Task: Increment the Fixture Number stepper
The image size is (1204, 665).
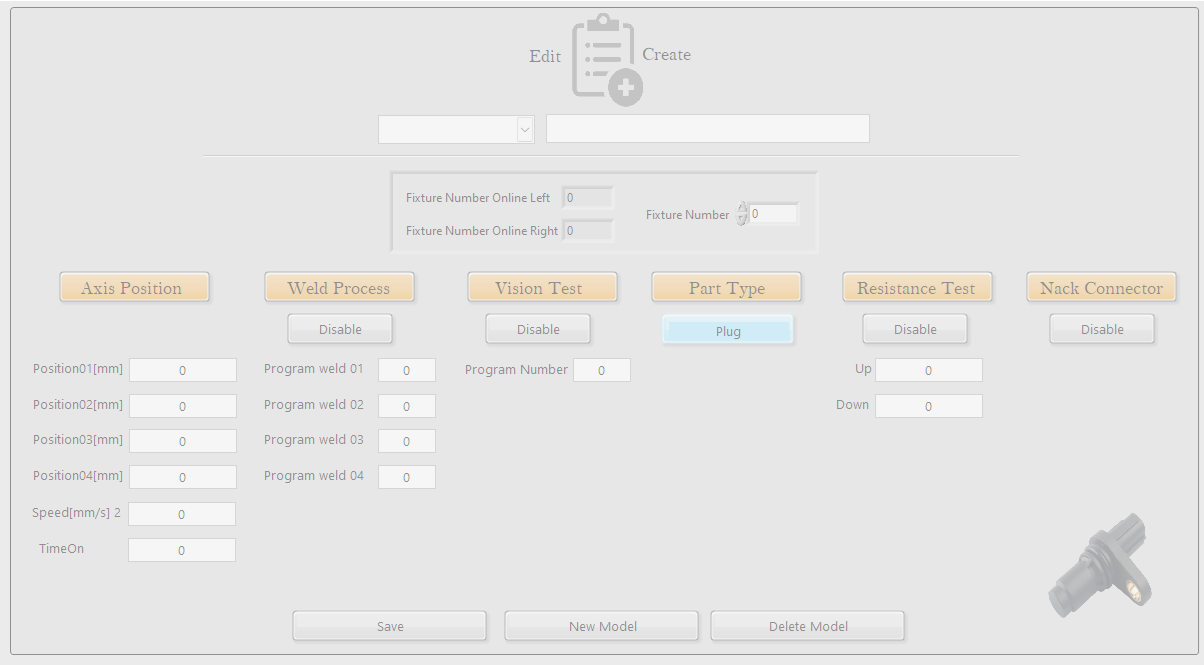Action: pos(742,208)
